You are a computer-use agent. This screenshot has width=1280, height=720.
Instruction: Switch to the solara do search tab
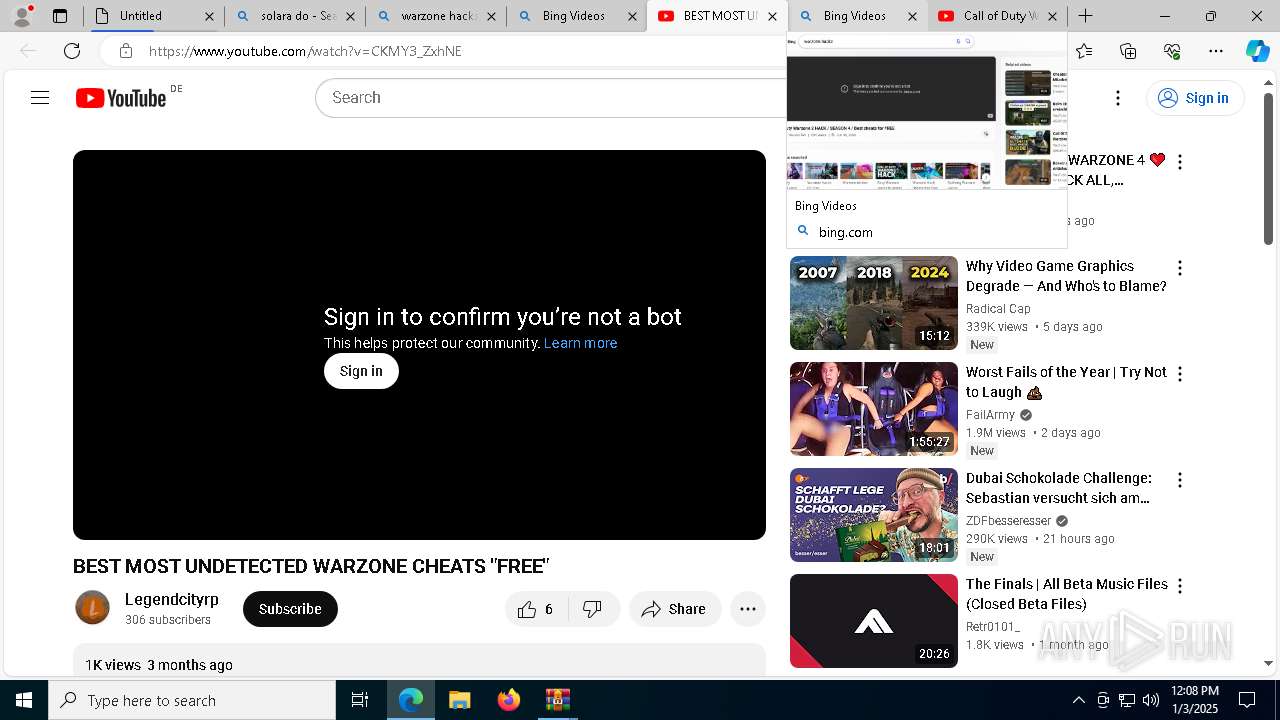pyautogui.click(x=294, y=16)
